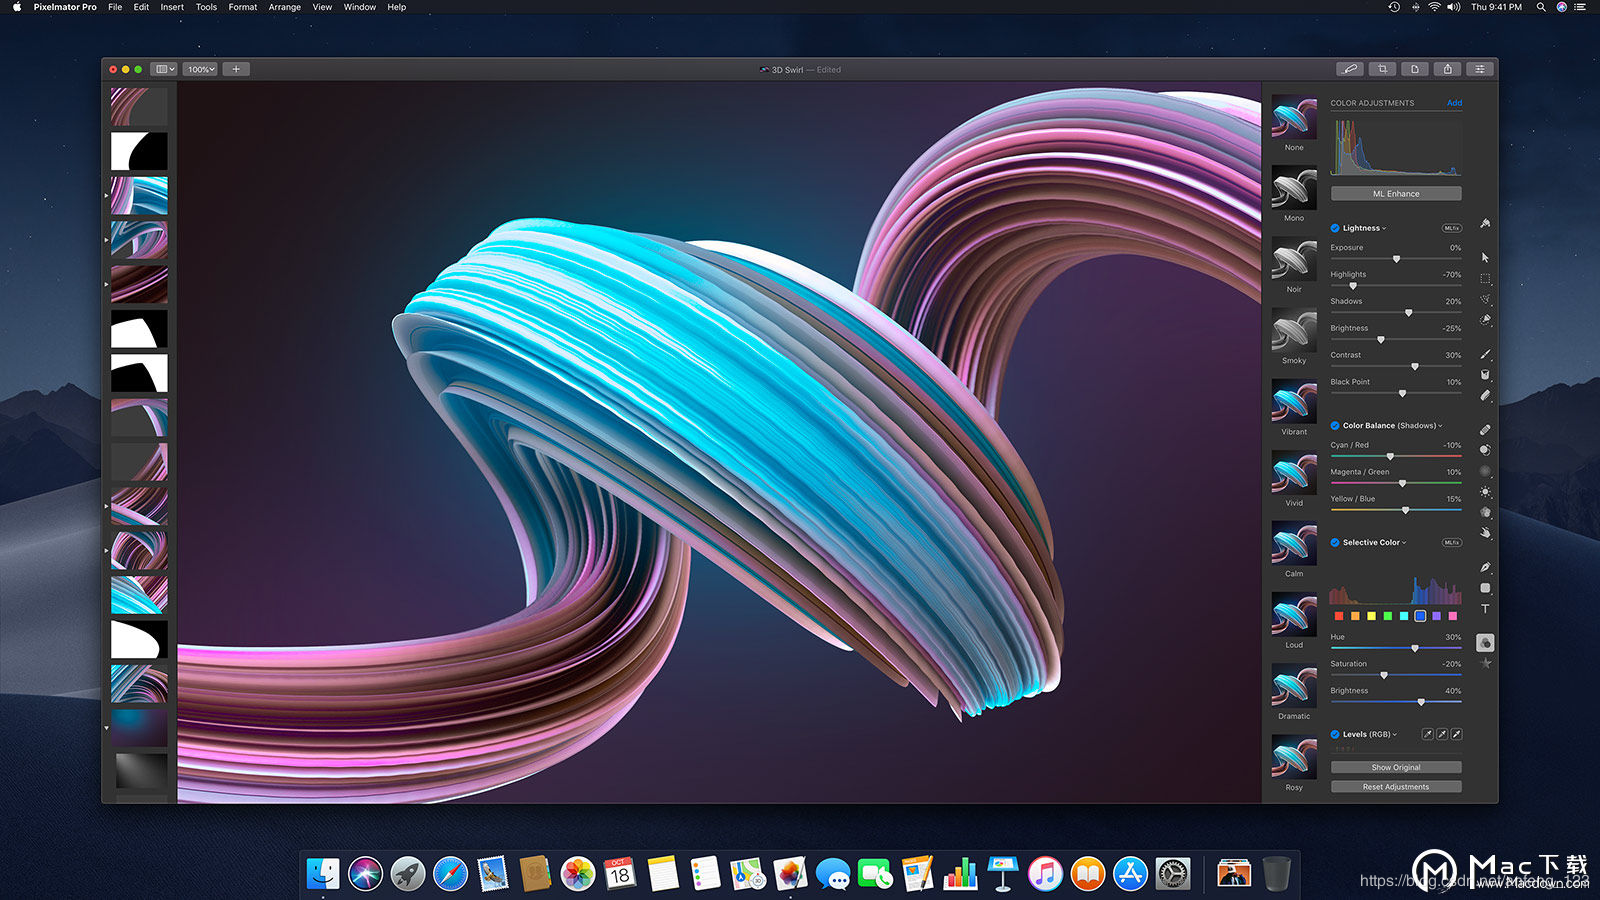Toggle ML Fix for Lightness
This screenshot has width=1600, height=900.
point(1451,228)
